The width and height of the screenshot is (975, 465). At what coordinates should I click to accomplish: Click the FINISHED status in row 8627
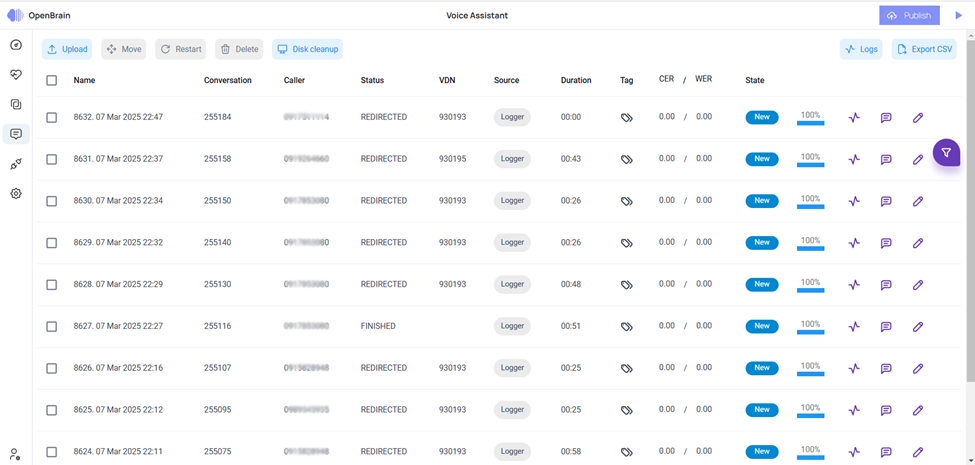point(378,326)
